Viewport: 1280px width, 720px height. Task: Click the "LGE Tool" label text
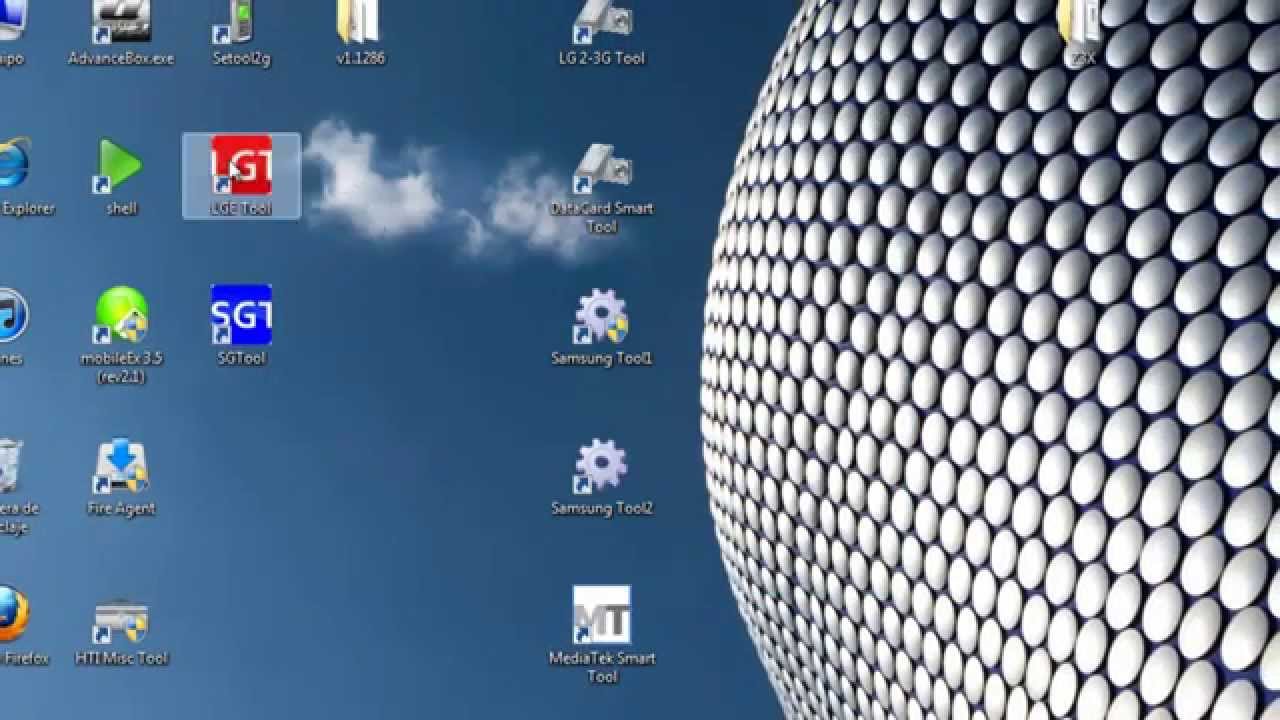[241, 208]
